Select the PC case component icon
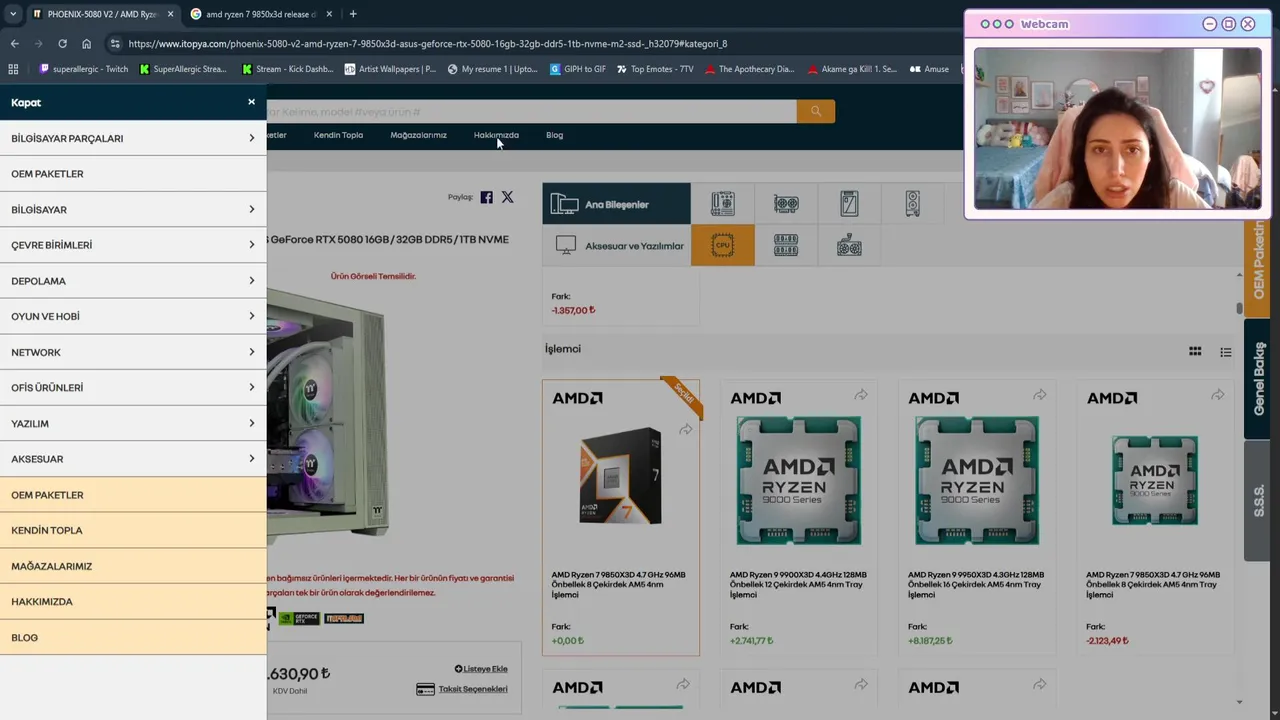 tap(912, 204)
